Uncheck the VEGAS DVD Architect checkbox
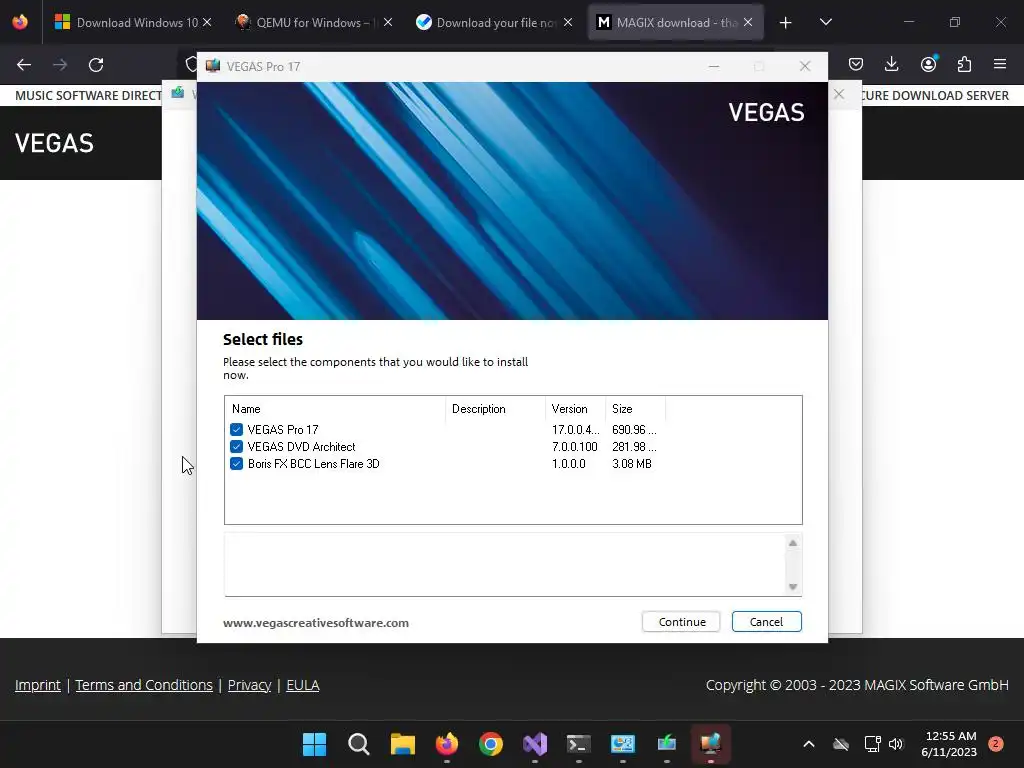Viewport: 1024px width, 768px height. (236, 447)
